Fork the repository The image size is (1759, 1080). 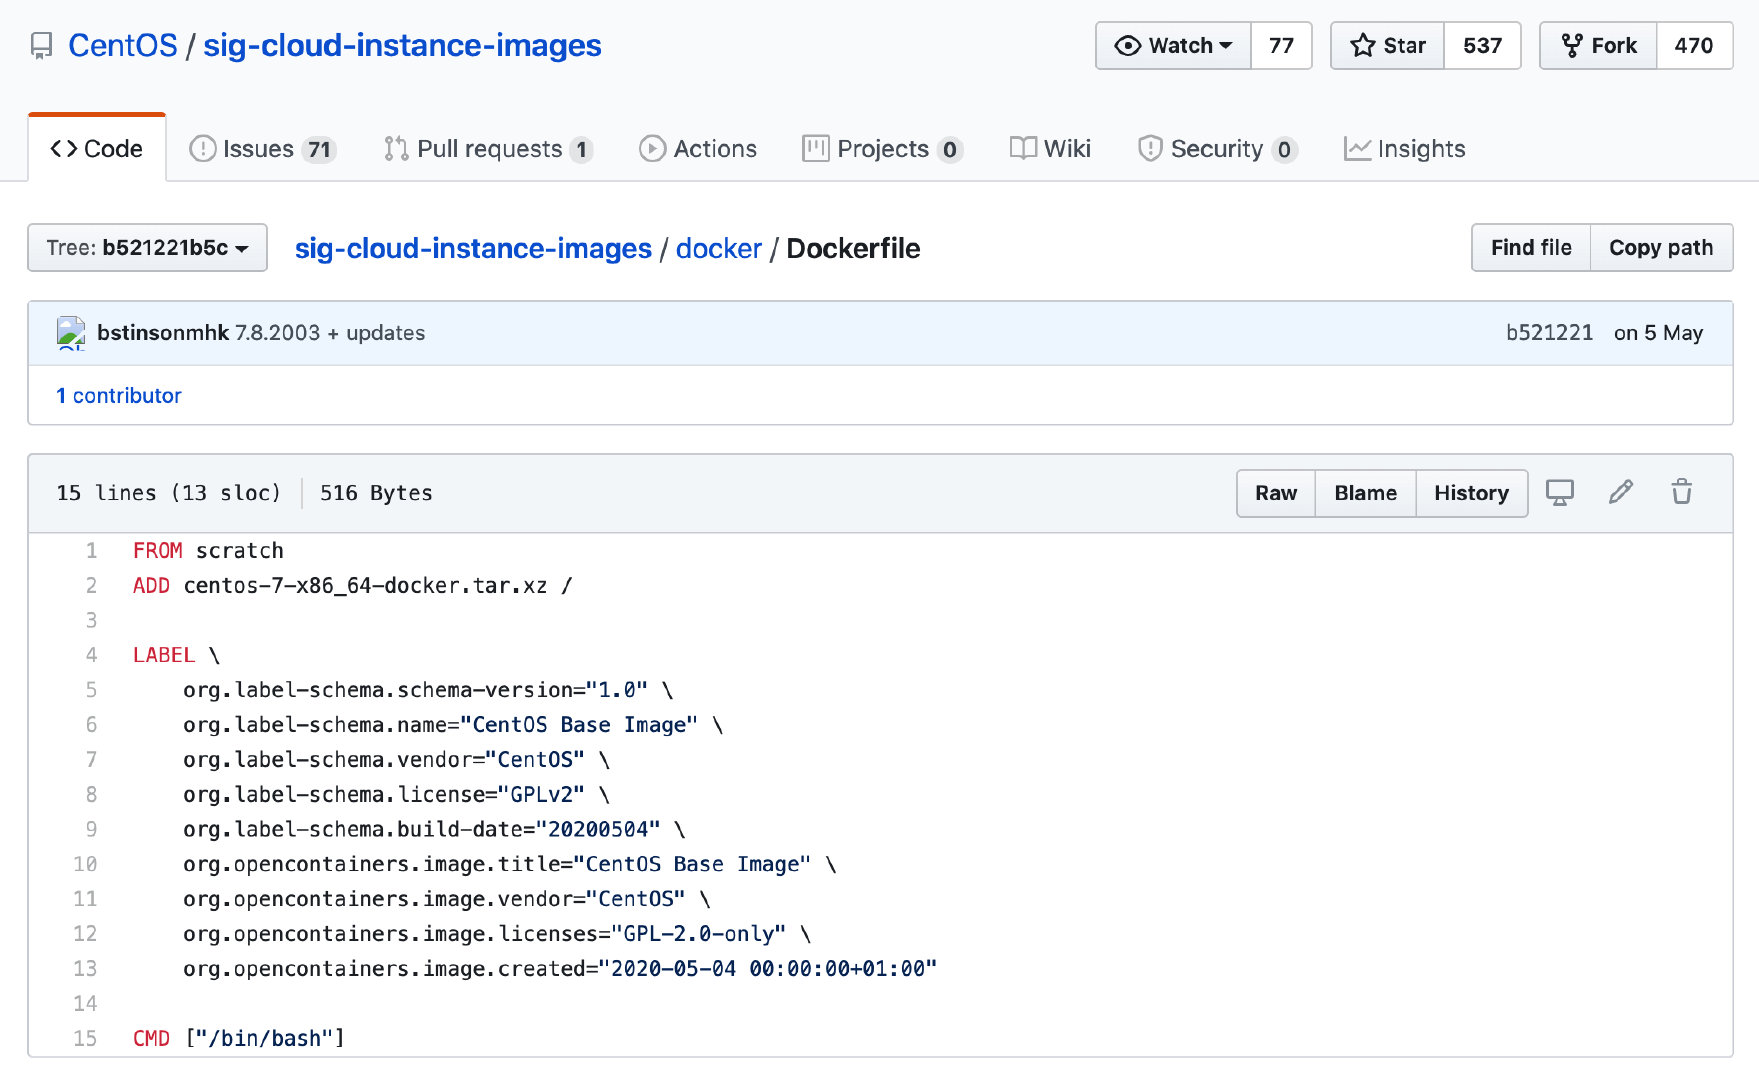coord(1598,46)
